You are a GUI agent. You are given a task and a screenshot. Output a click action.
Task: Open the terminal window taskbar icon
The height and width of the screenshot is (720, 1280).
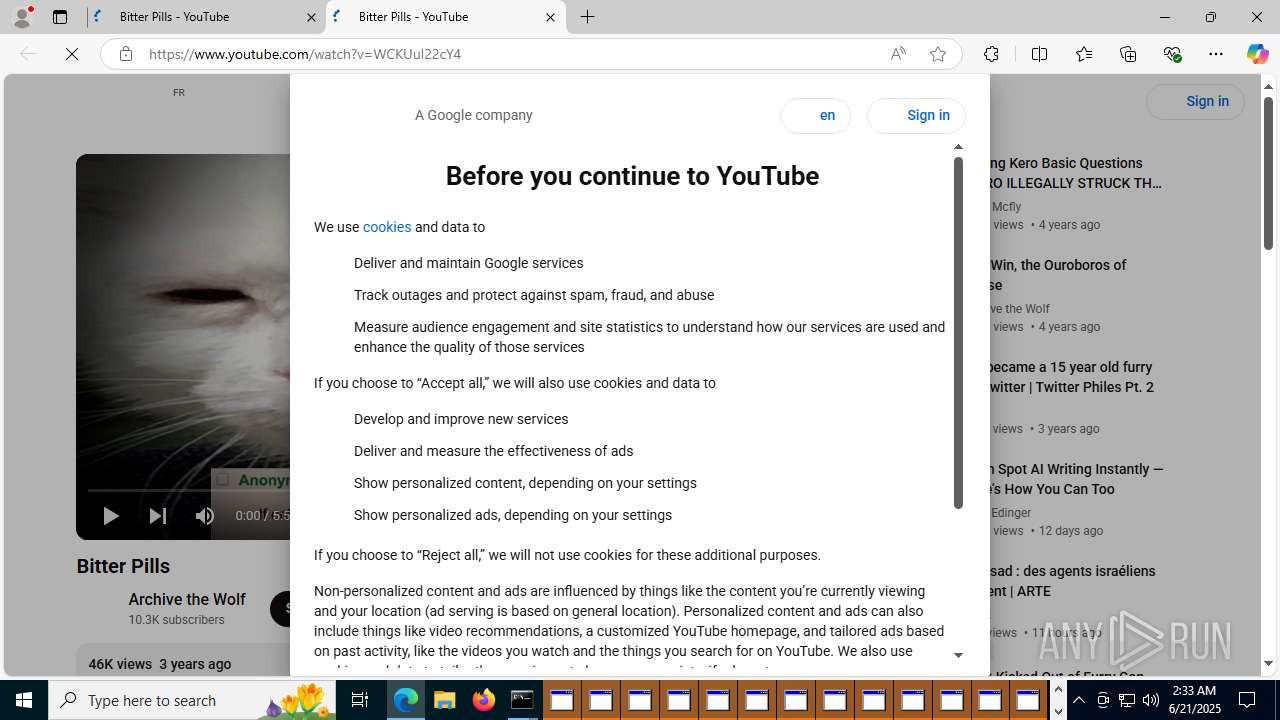tap(522, 700)
